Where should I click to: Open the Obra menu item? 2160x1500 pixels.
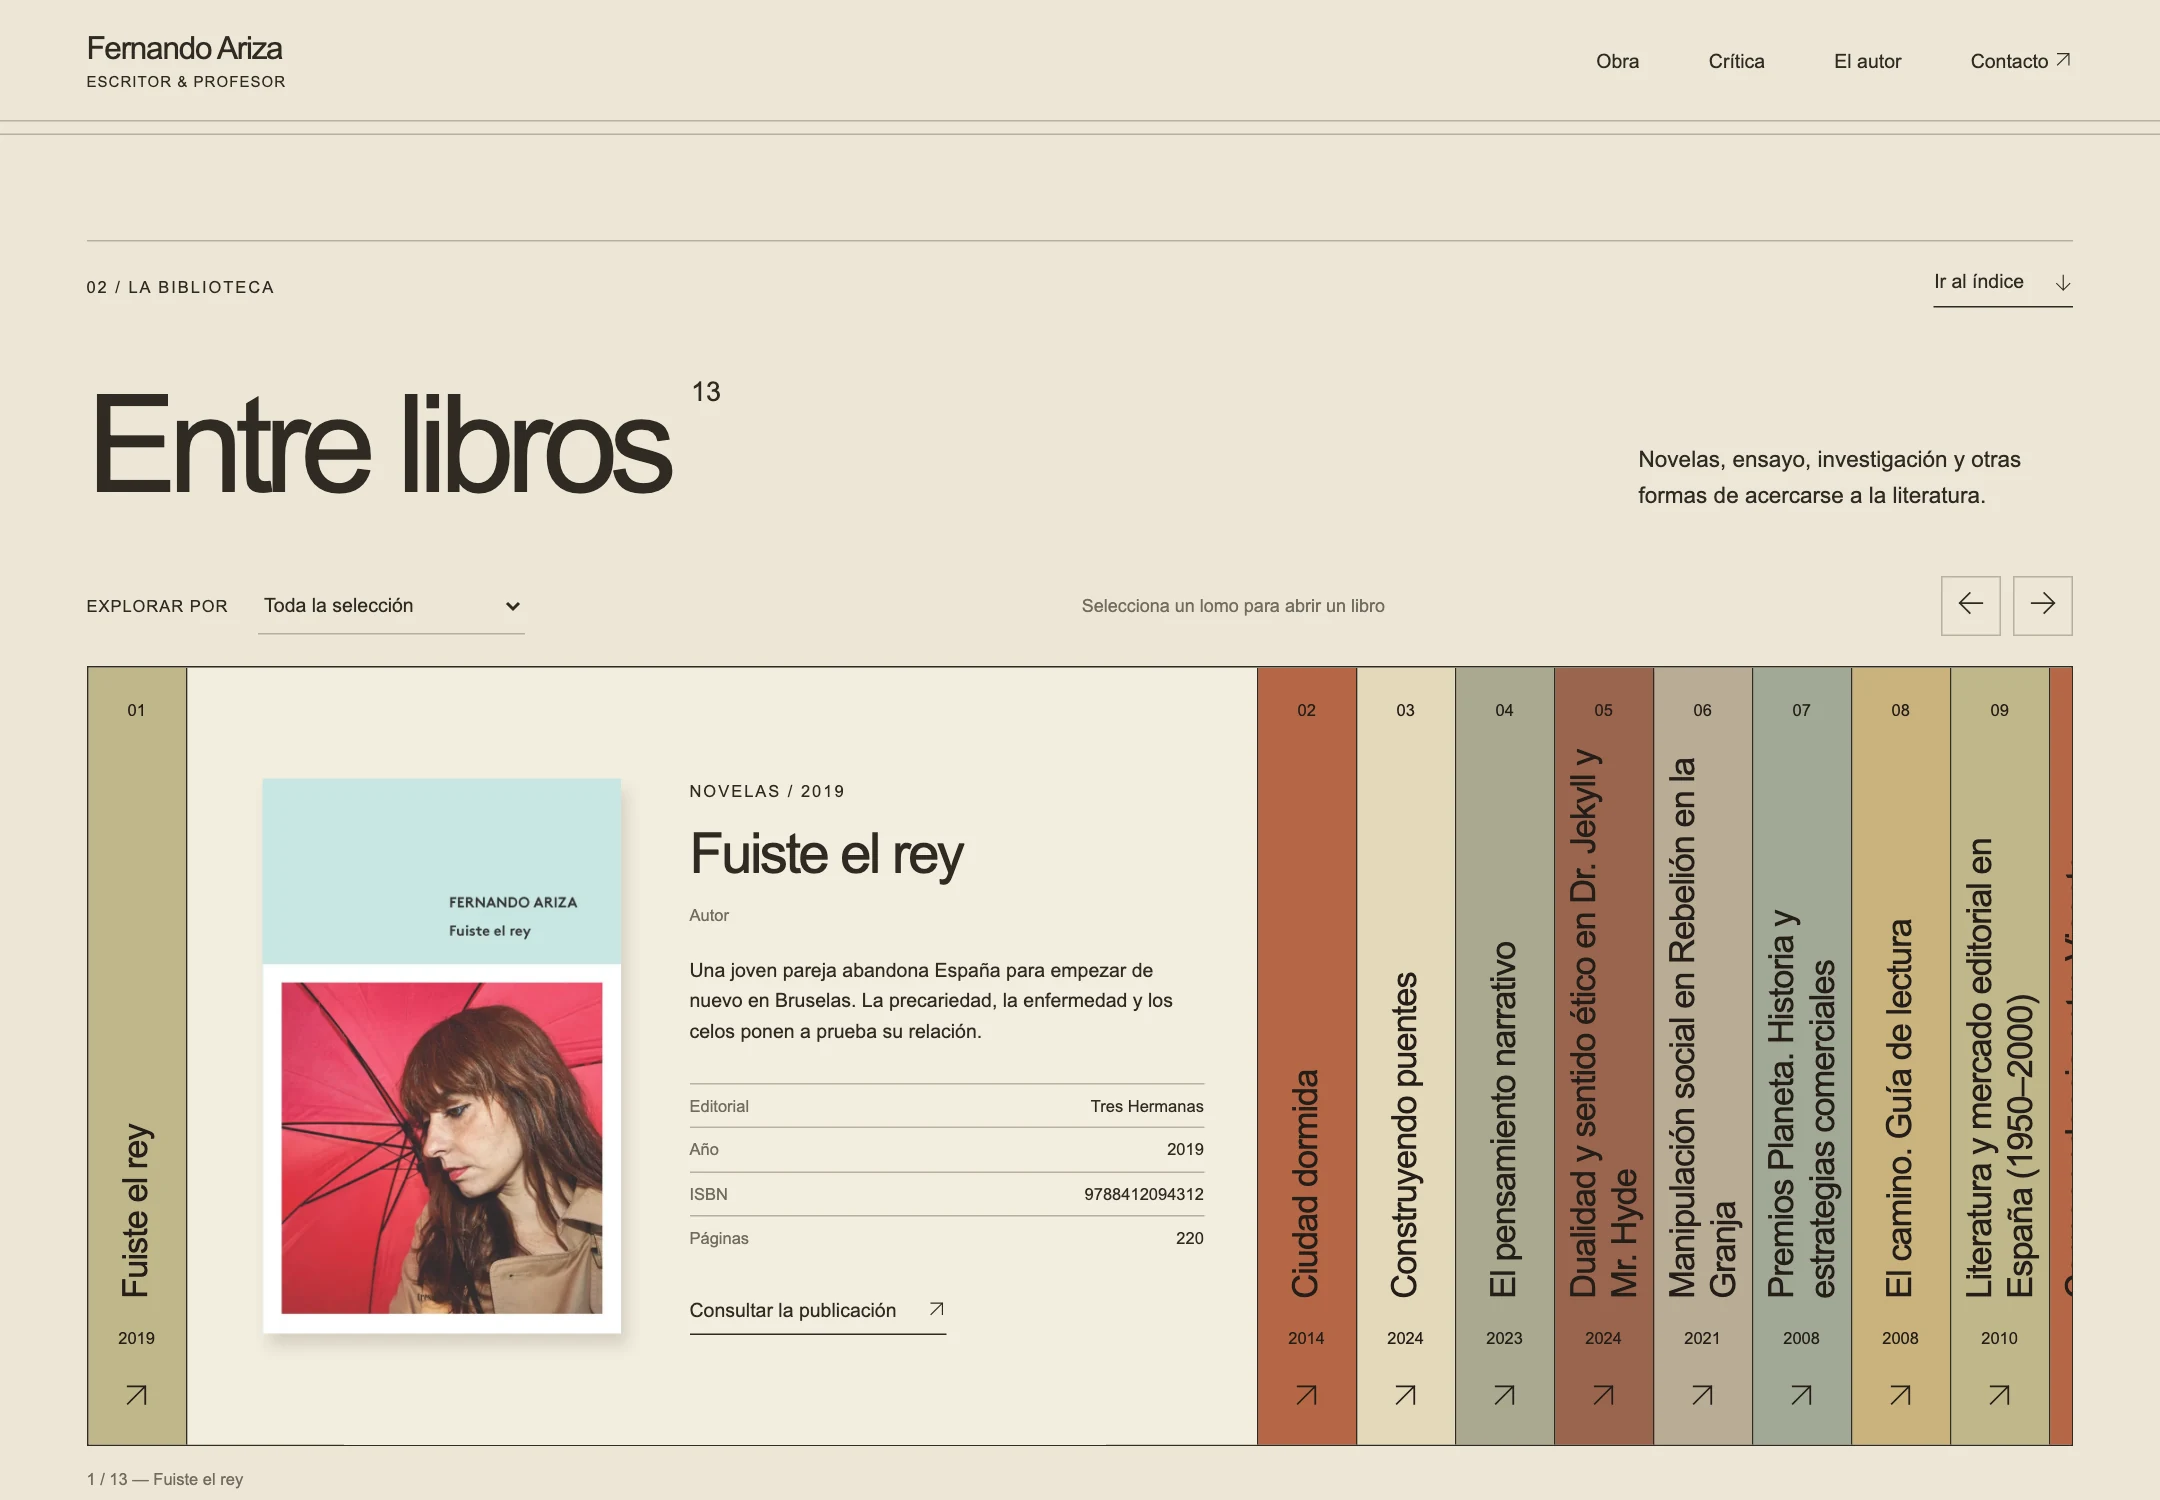pyautogui.click(x=1617, y=61)
